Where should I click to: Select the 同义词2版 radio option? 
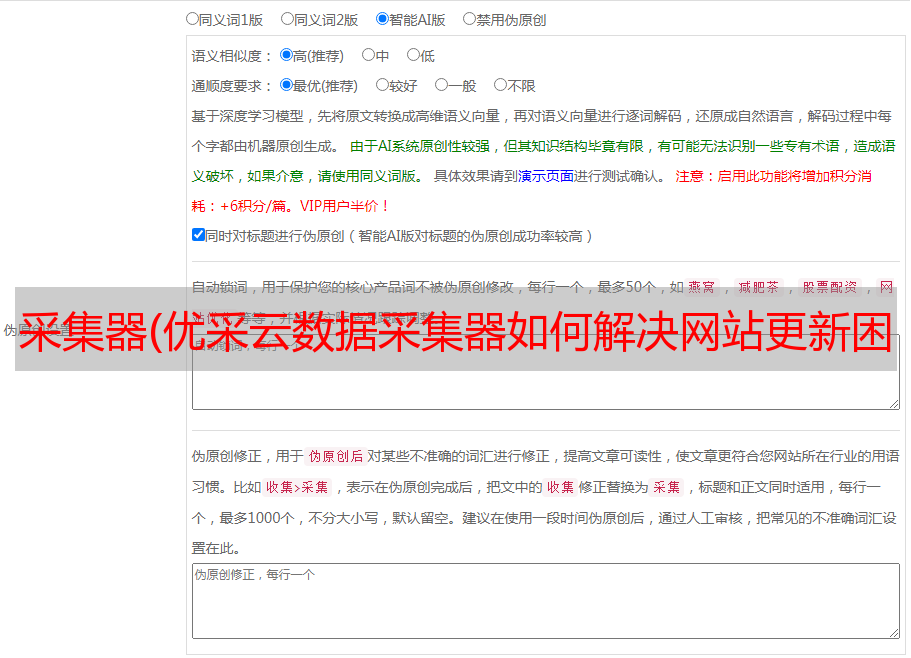pos(287,19)
